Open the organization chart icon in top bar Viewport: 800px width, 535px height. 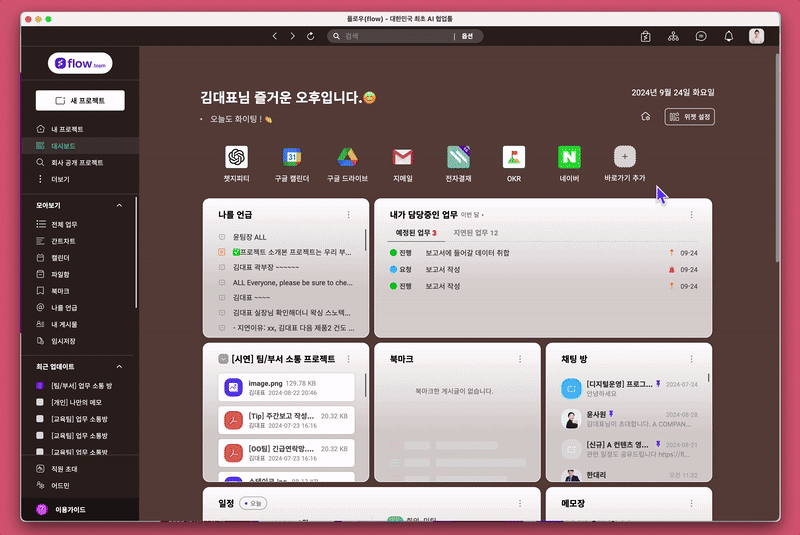(673, 36)
